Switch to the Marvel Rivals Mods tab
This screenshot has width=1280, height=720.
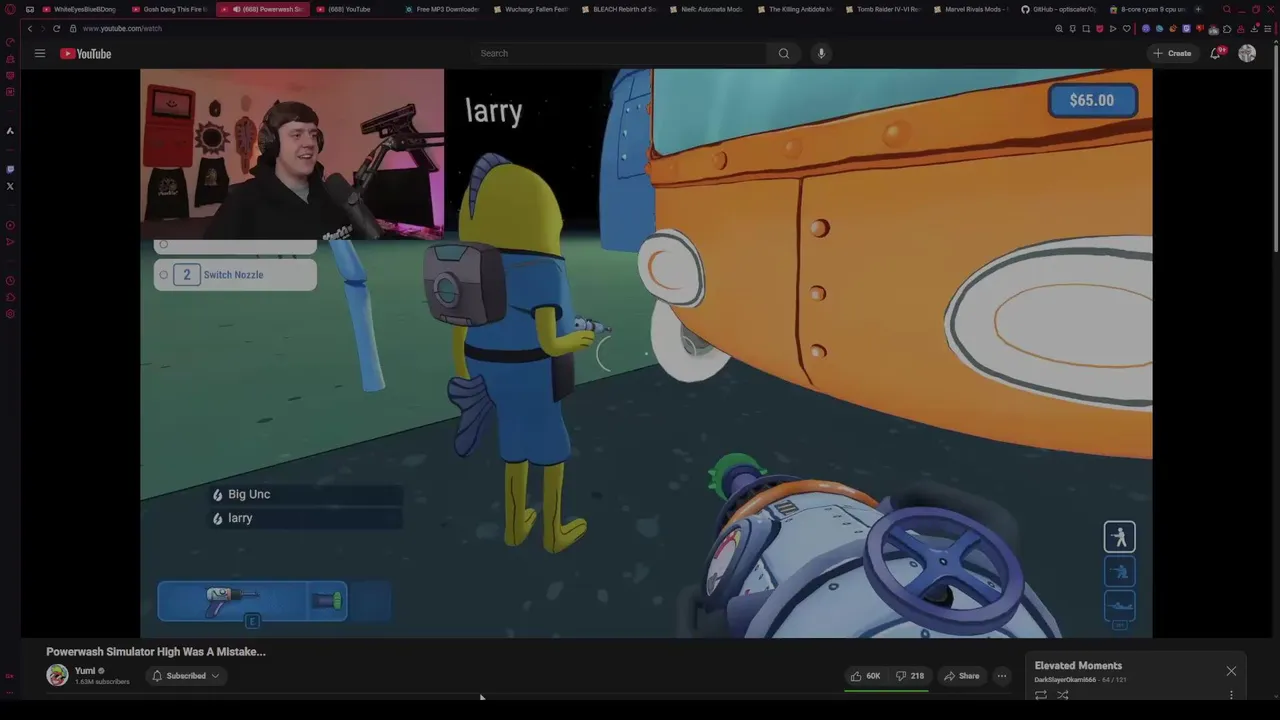point(969,9)
